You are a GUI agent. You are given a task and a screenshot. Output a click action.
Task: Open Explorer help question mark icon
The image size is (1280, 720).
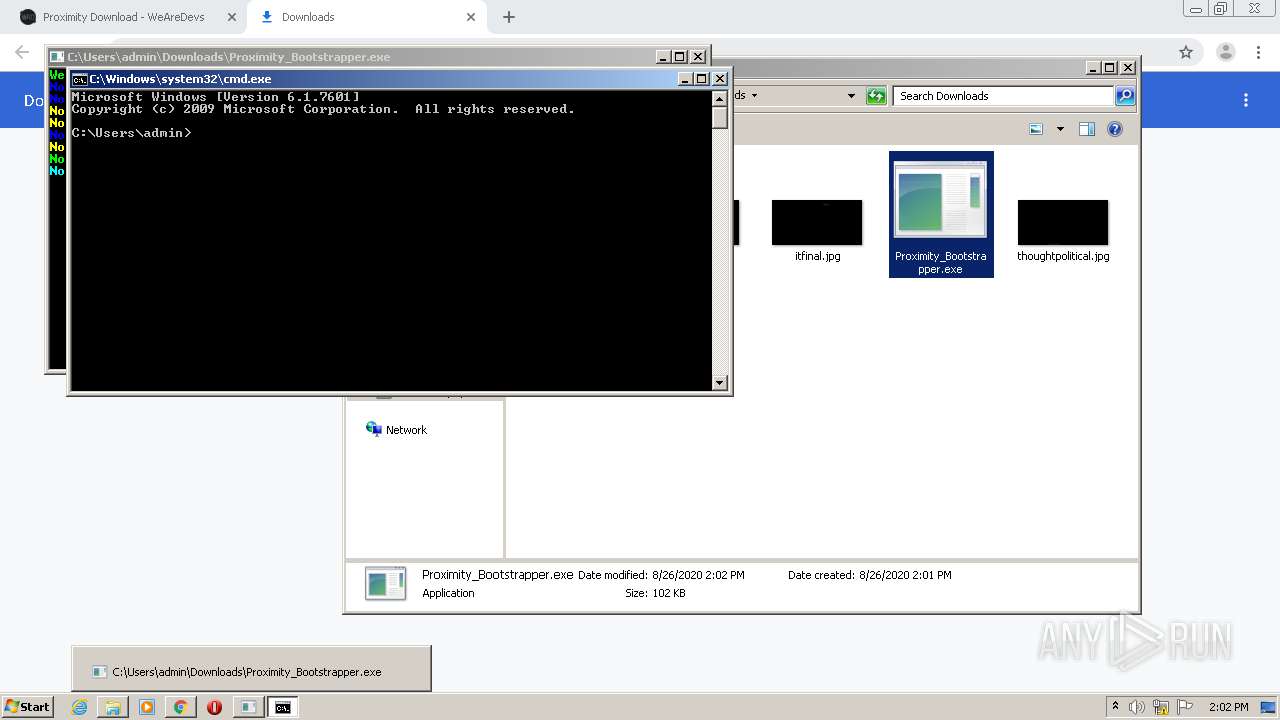tap(1115, 129)
